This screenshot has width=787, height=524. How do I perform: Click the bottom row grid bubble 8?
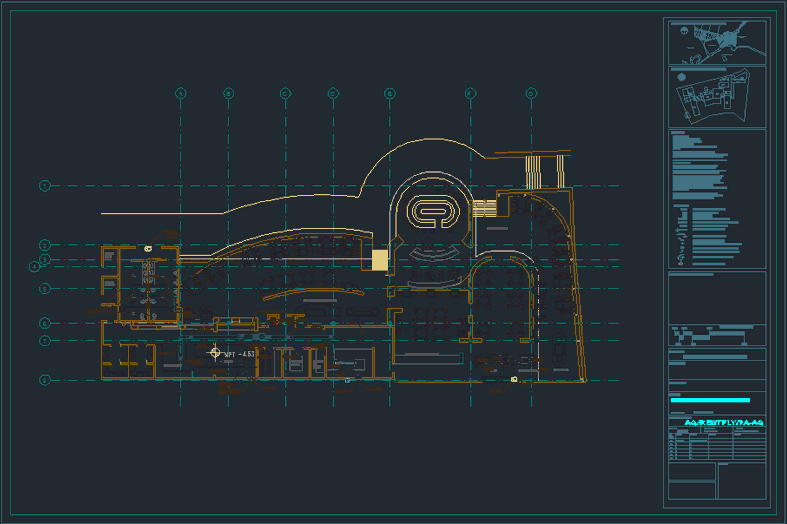[x=45, y=380]
